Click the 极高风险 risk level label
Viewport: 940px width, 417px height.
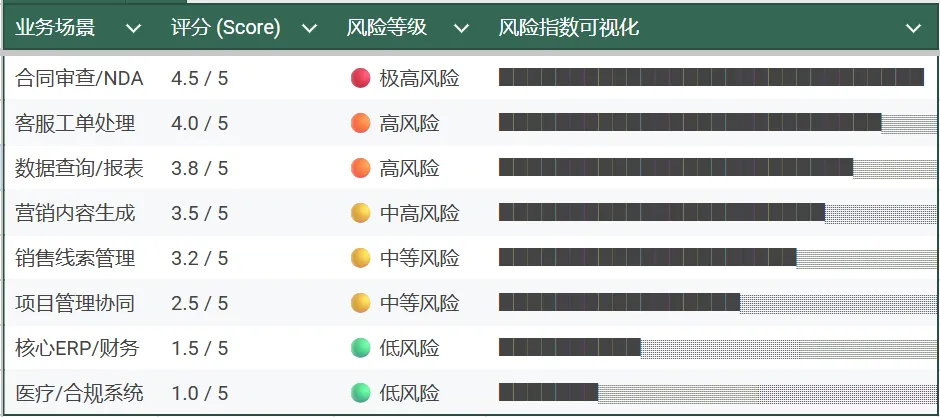click(x=419, y=78)
